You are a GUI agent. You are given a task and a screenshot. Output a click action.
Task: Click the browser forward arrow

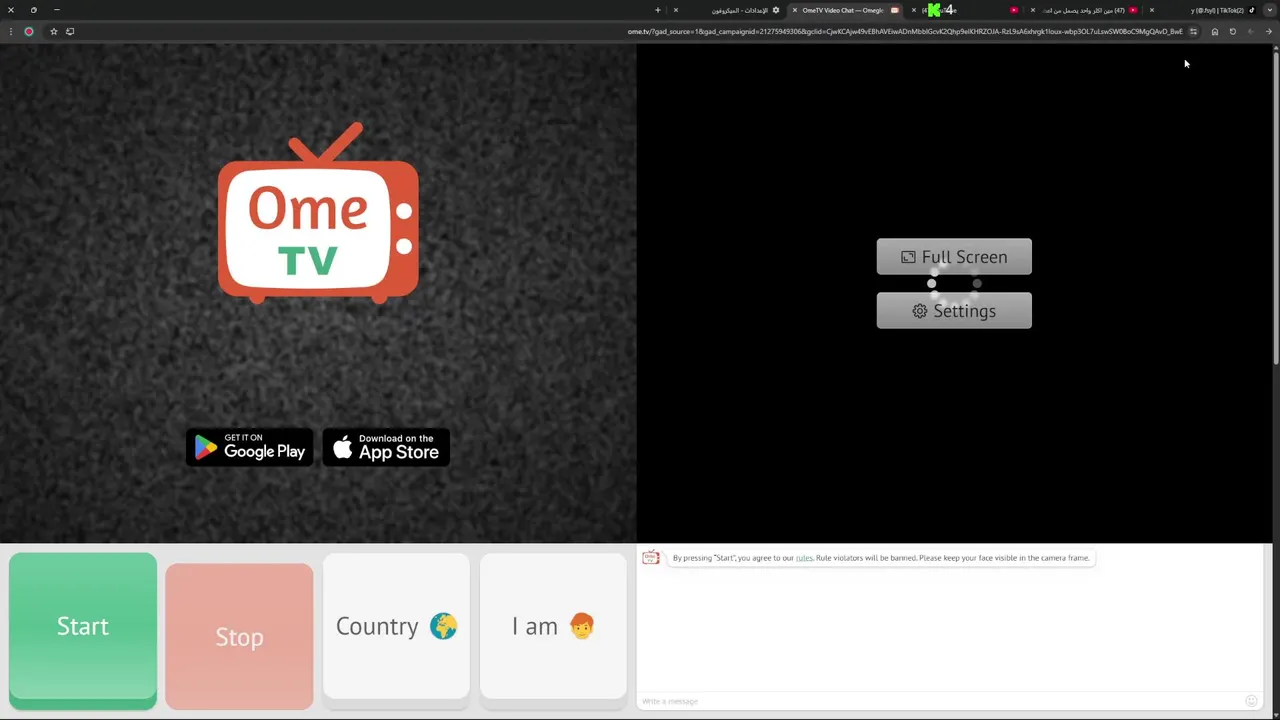point(1250,31)
